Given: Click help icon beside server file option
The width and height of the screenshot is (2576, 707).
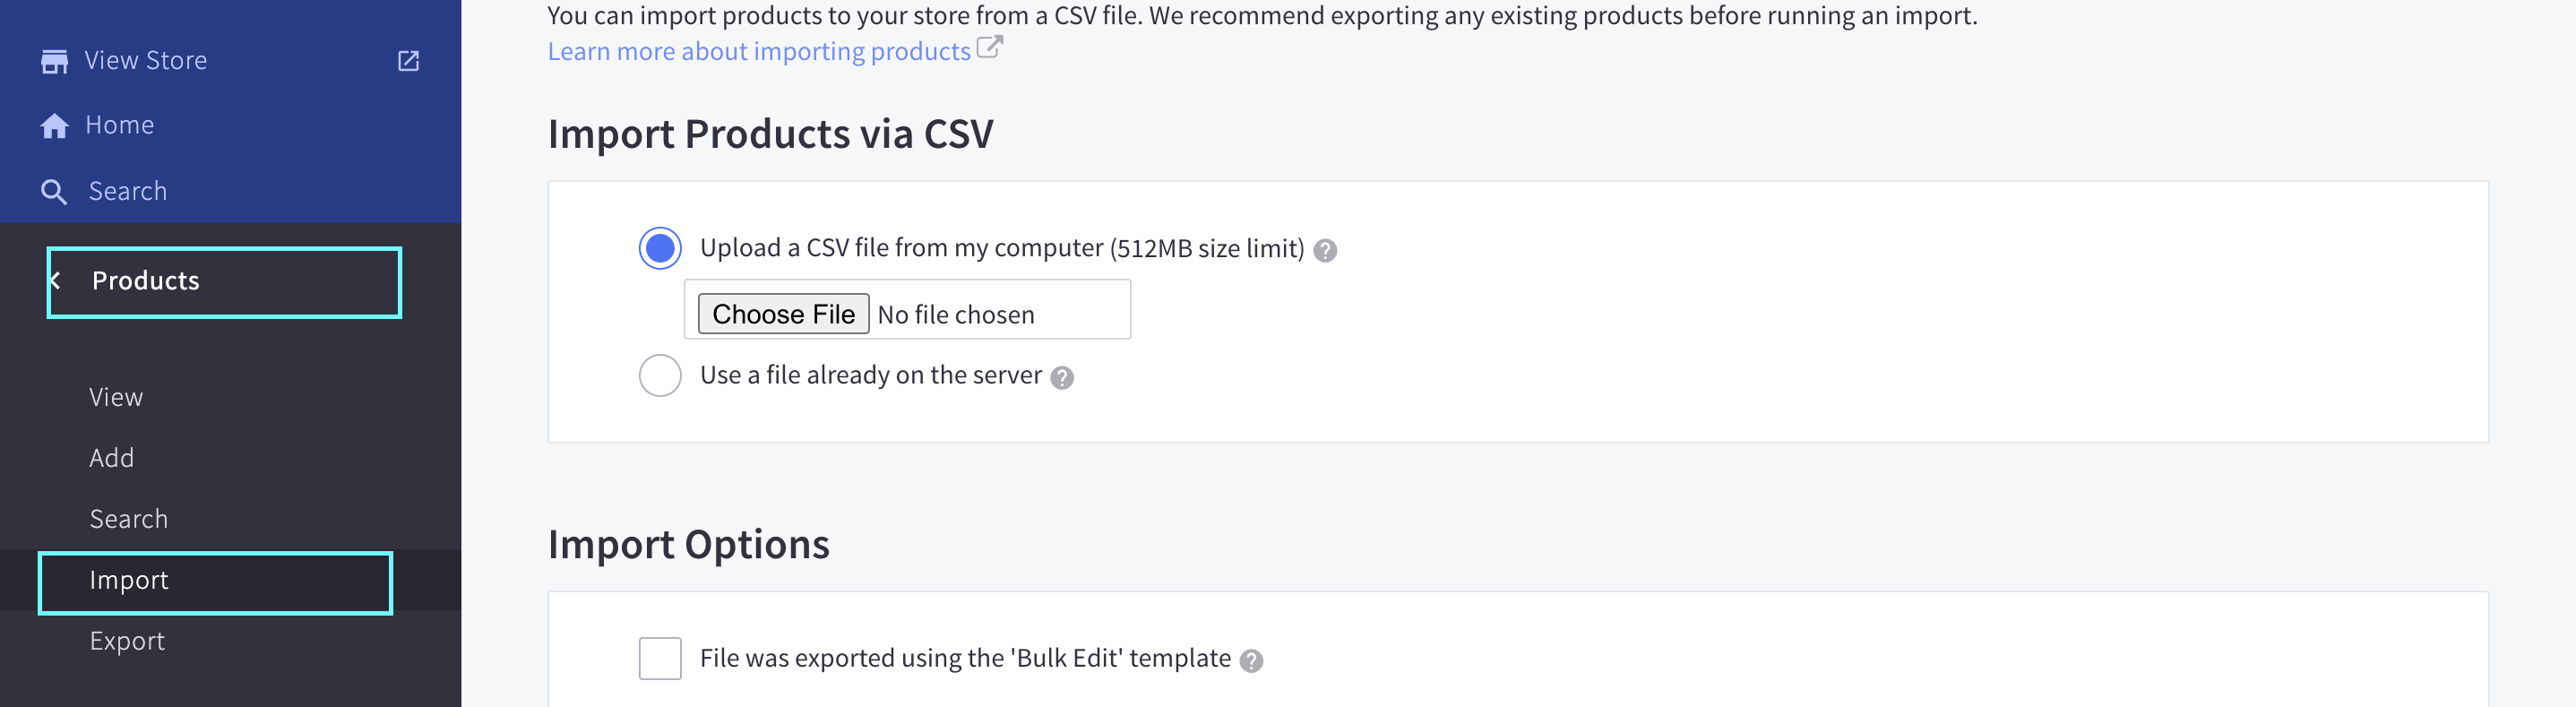Looking at the screenshot, I should (x=1062, y=378).
